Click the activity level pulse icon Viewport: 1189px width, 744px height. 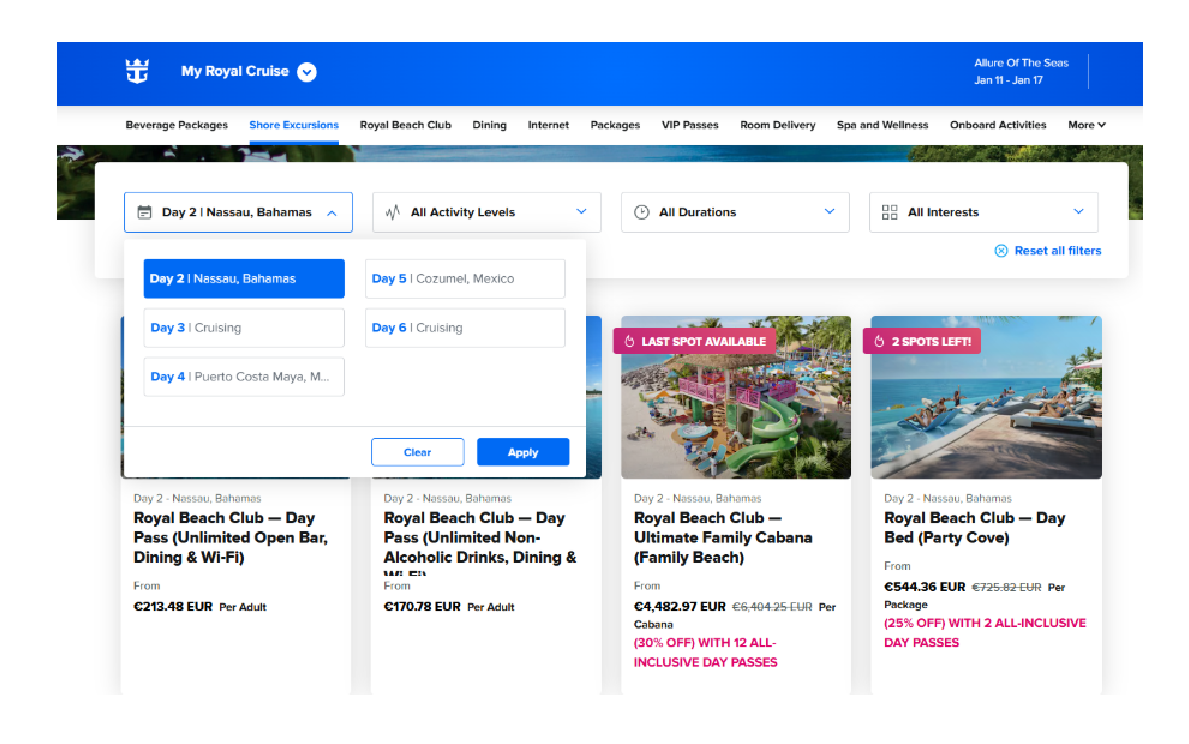[x=393, y=212]
